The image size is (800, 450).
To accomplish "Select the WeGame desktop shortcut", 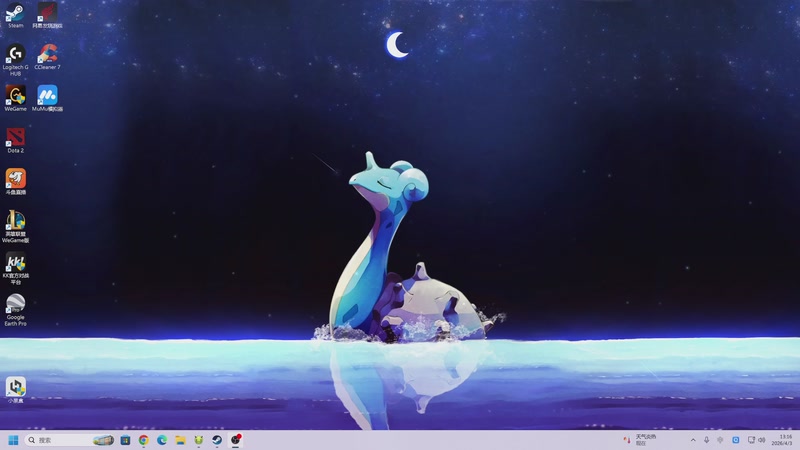I will 15,98.
